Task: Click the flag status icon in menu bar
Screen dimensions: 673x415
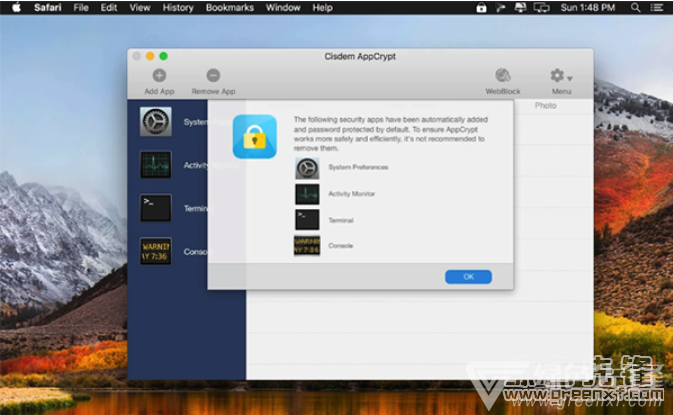Action: click(500, 7)
